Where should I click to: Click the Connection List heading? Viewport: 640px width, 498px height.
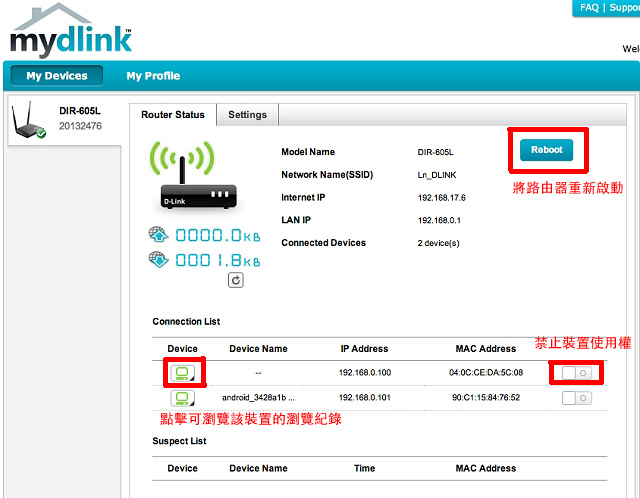[186, 322]
